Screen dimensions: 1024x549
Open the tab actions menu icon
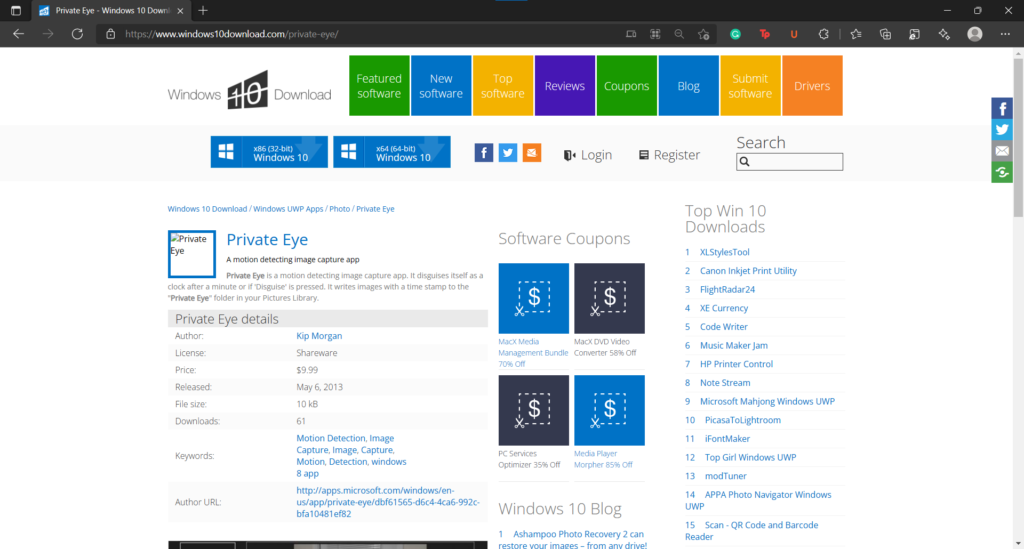click(x=16, y=10)
